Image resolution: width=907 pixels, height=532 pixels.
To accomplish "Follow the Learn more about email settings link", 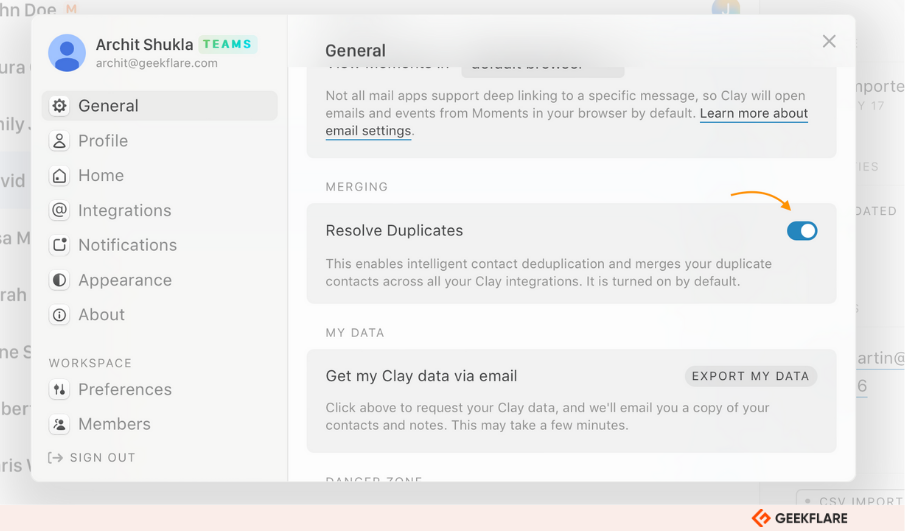I will coord(567,122).
